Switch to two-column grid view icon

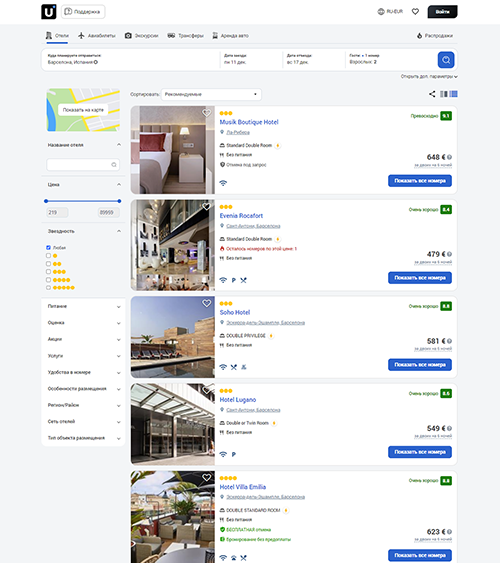coord(444,94)
